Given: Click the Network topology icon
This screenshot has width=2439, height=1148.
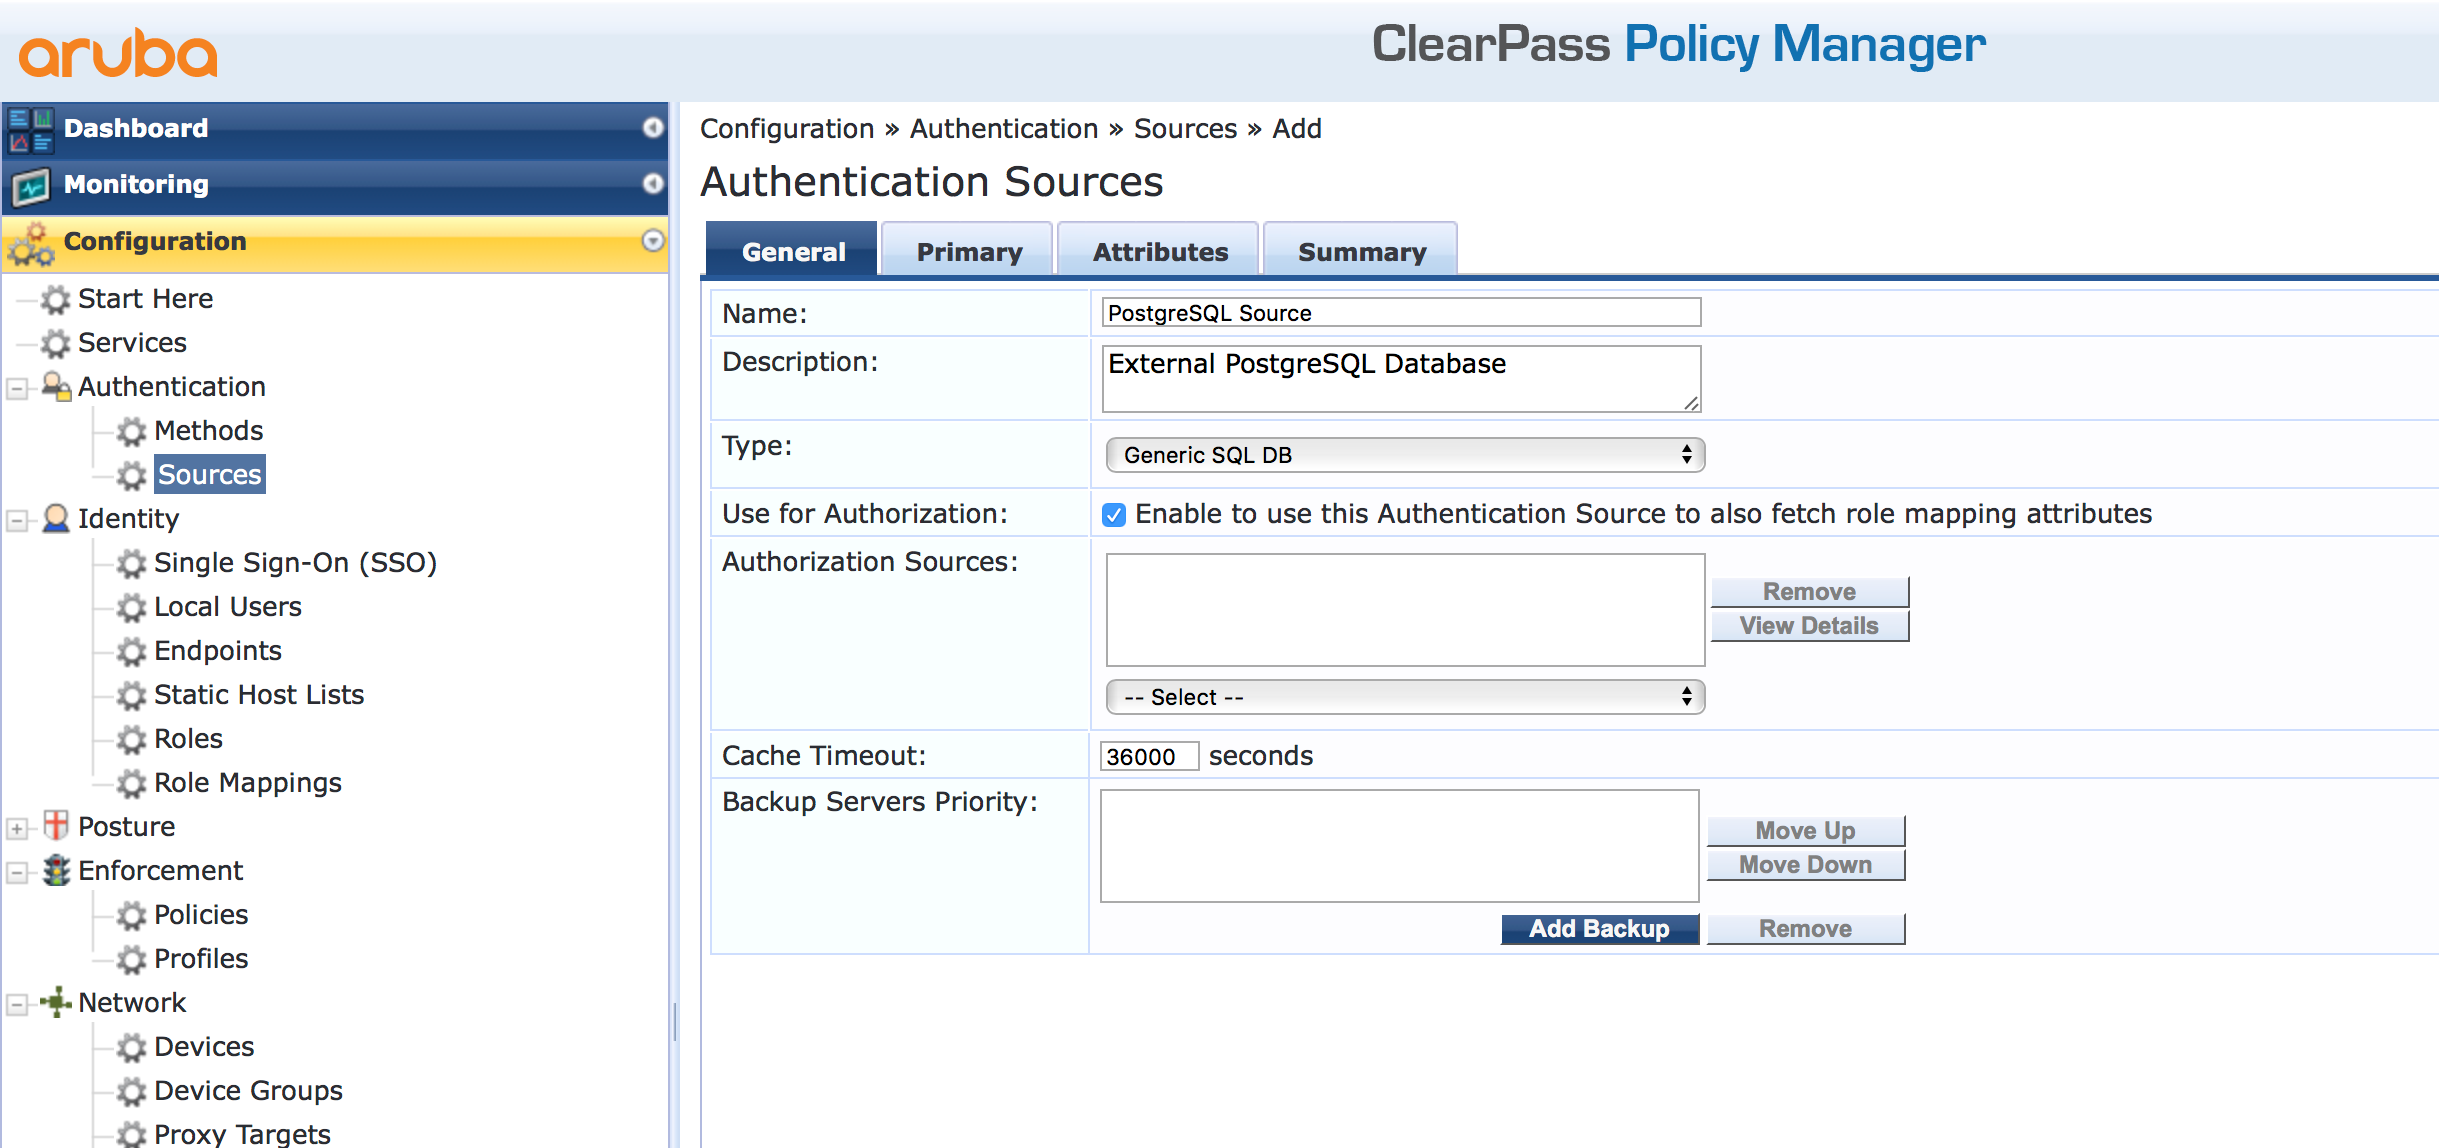Looking at the screenshot, I should click(56, 1002).
